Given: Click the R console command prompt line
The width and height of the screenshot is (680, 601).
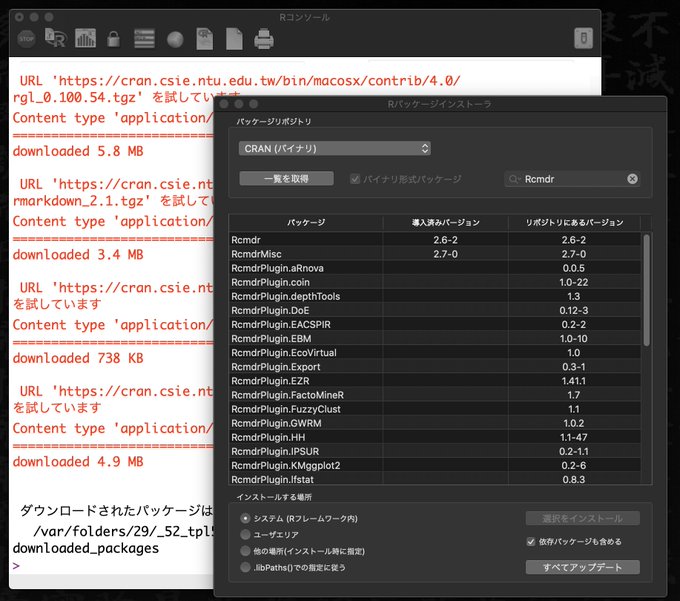Looking at the screenshot, I should point(113,566).
